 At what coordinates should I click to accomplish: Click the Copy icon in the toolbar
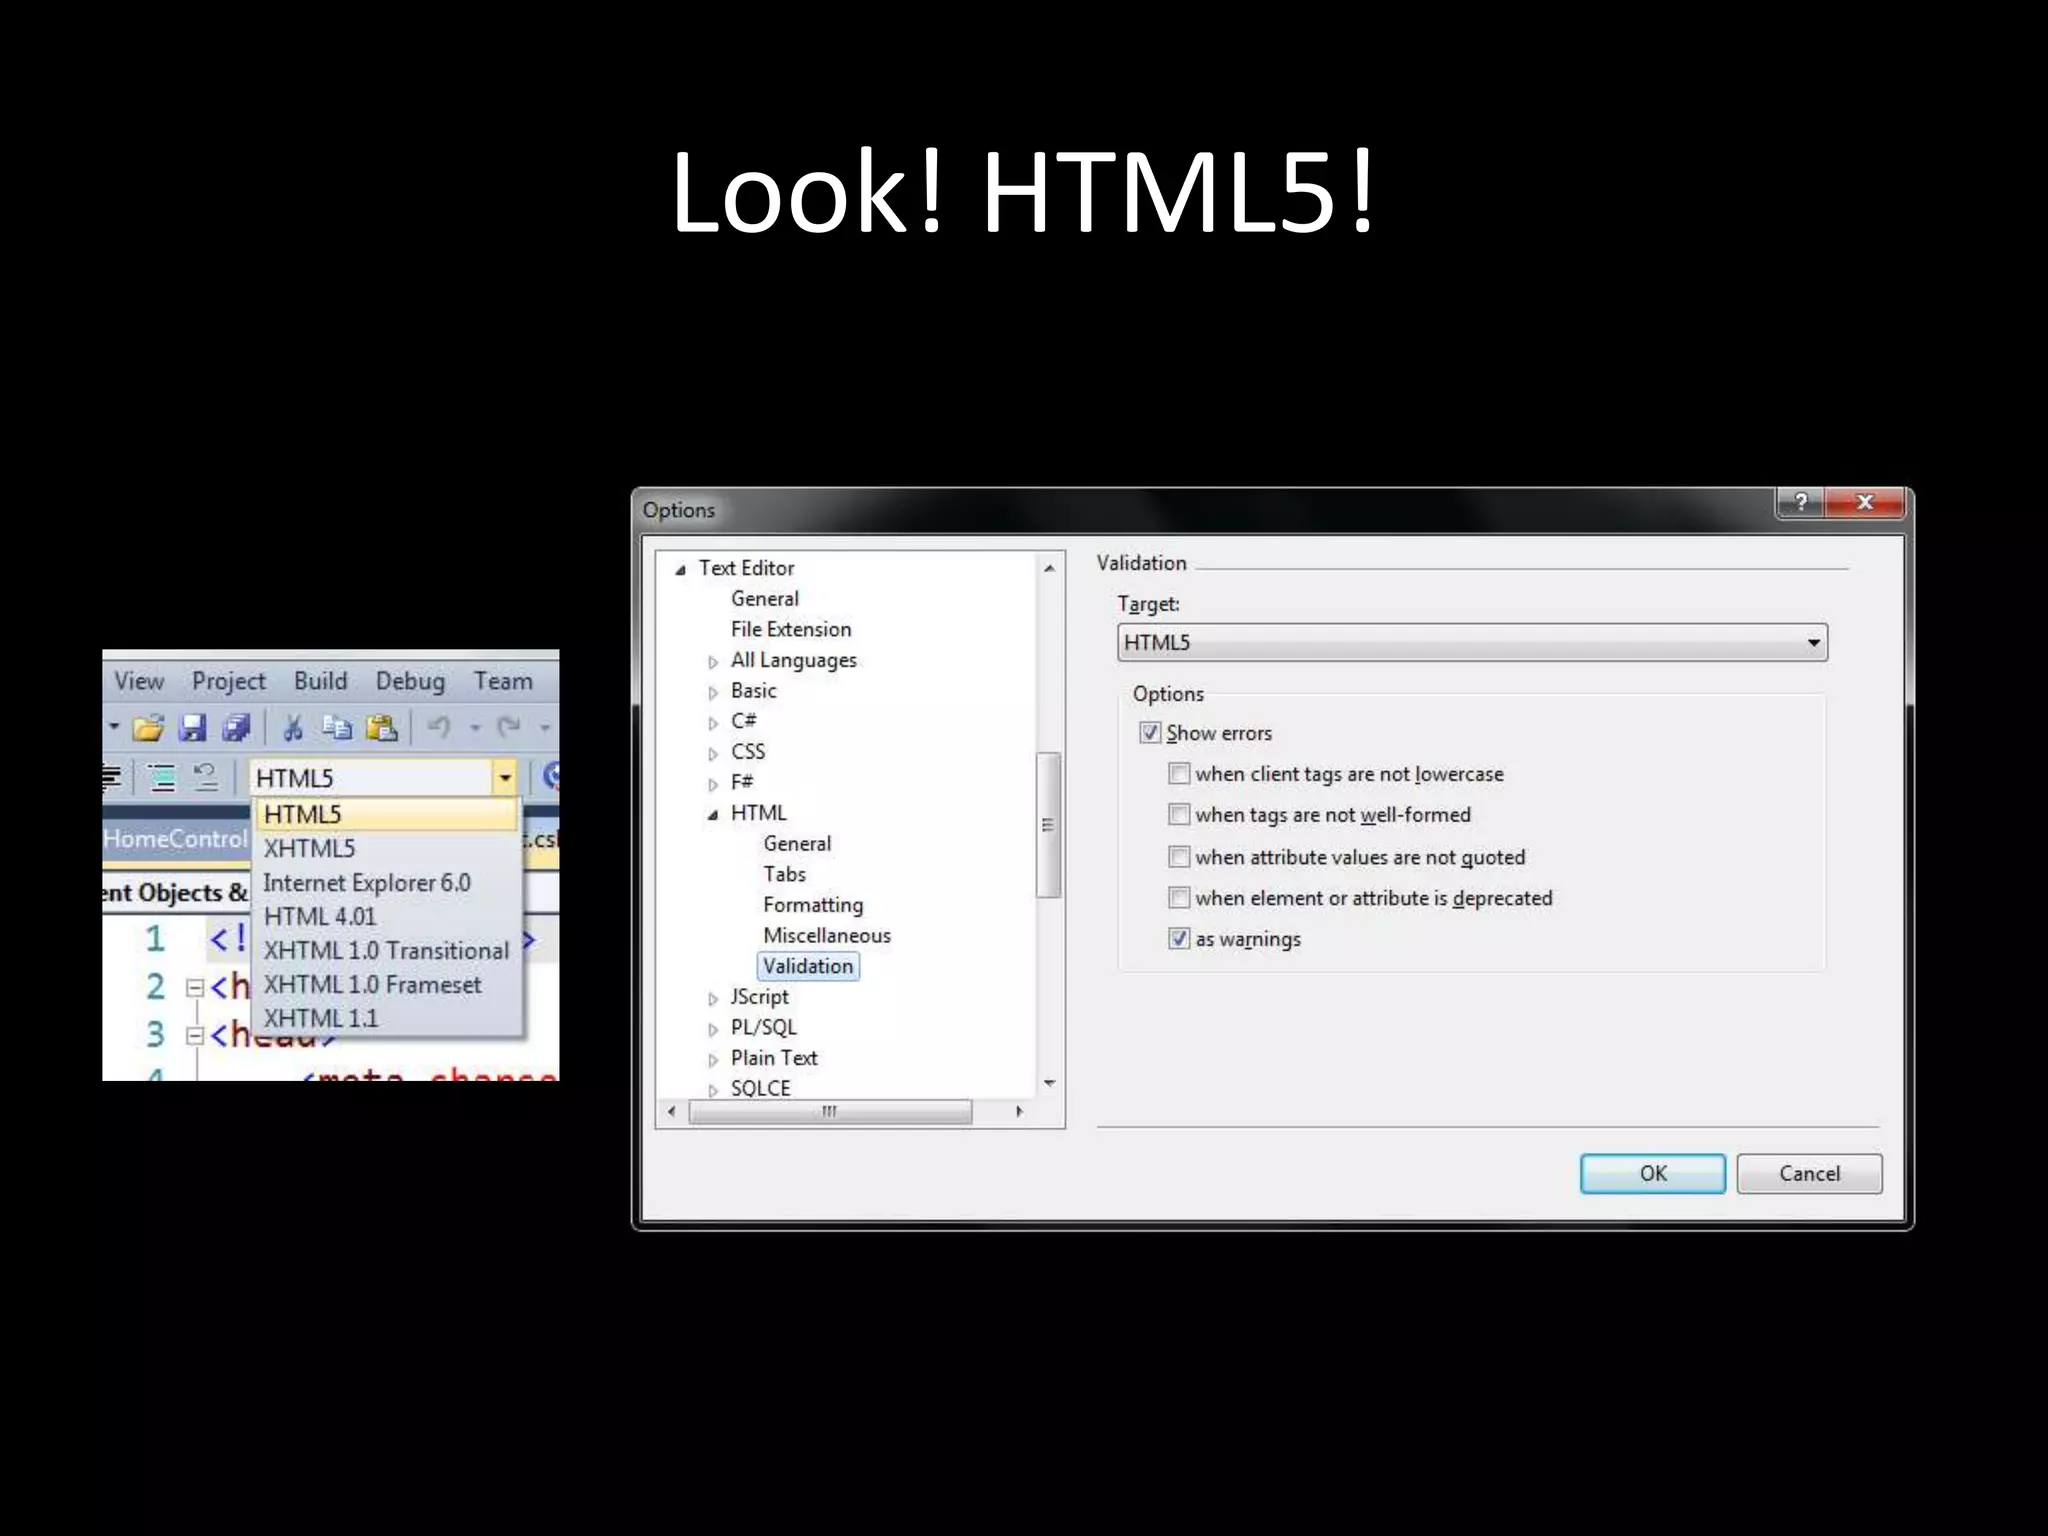[x=337, y=728]
